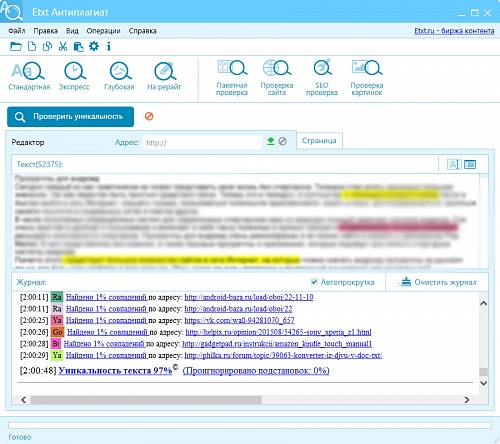Click Проигнорировано подстановок: 0% link
The height and width of the screenshot is (444, 500).
coord(256,370)
